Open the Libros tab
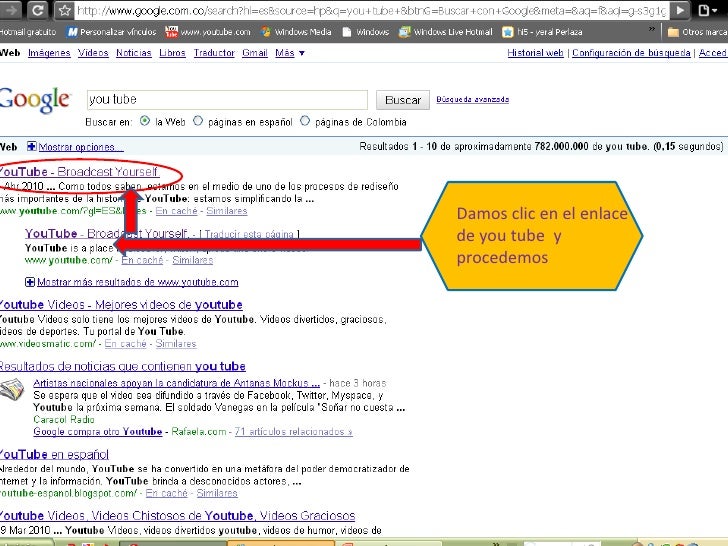728x546 pixels. click(172, 53)
